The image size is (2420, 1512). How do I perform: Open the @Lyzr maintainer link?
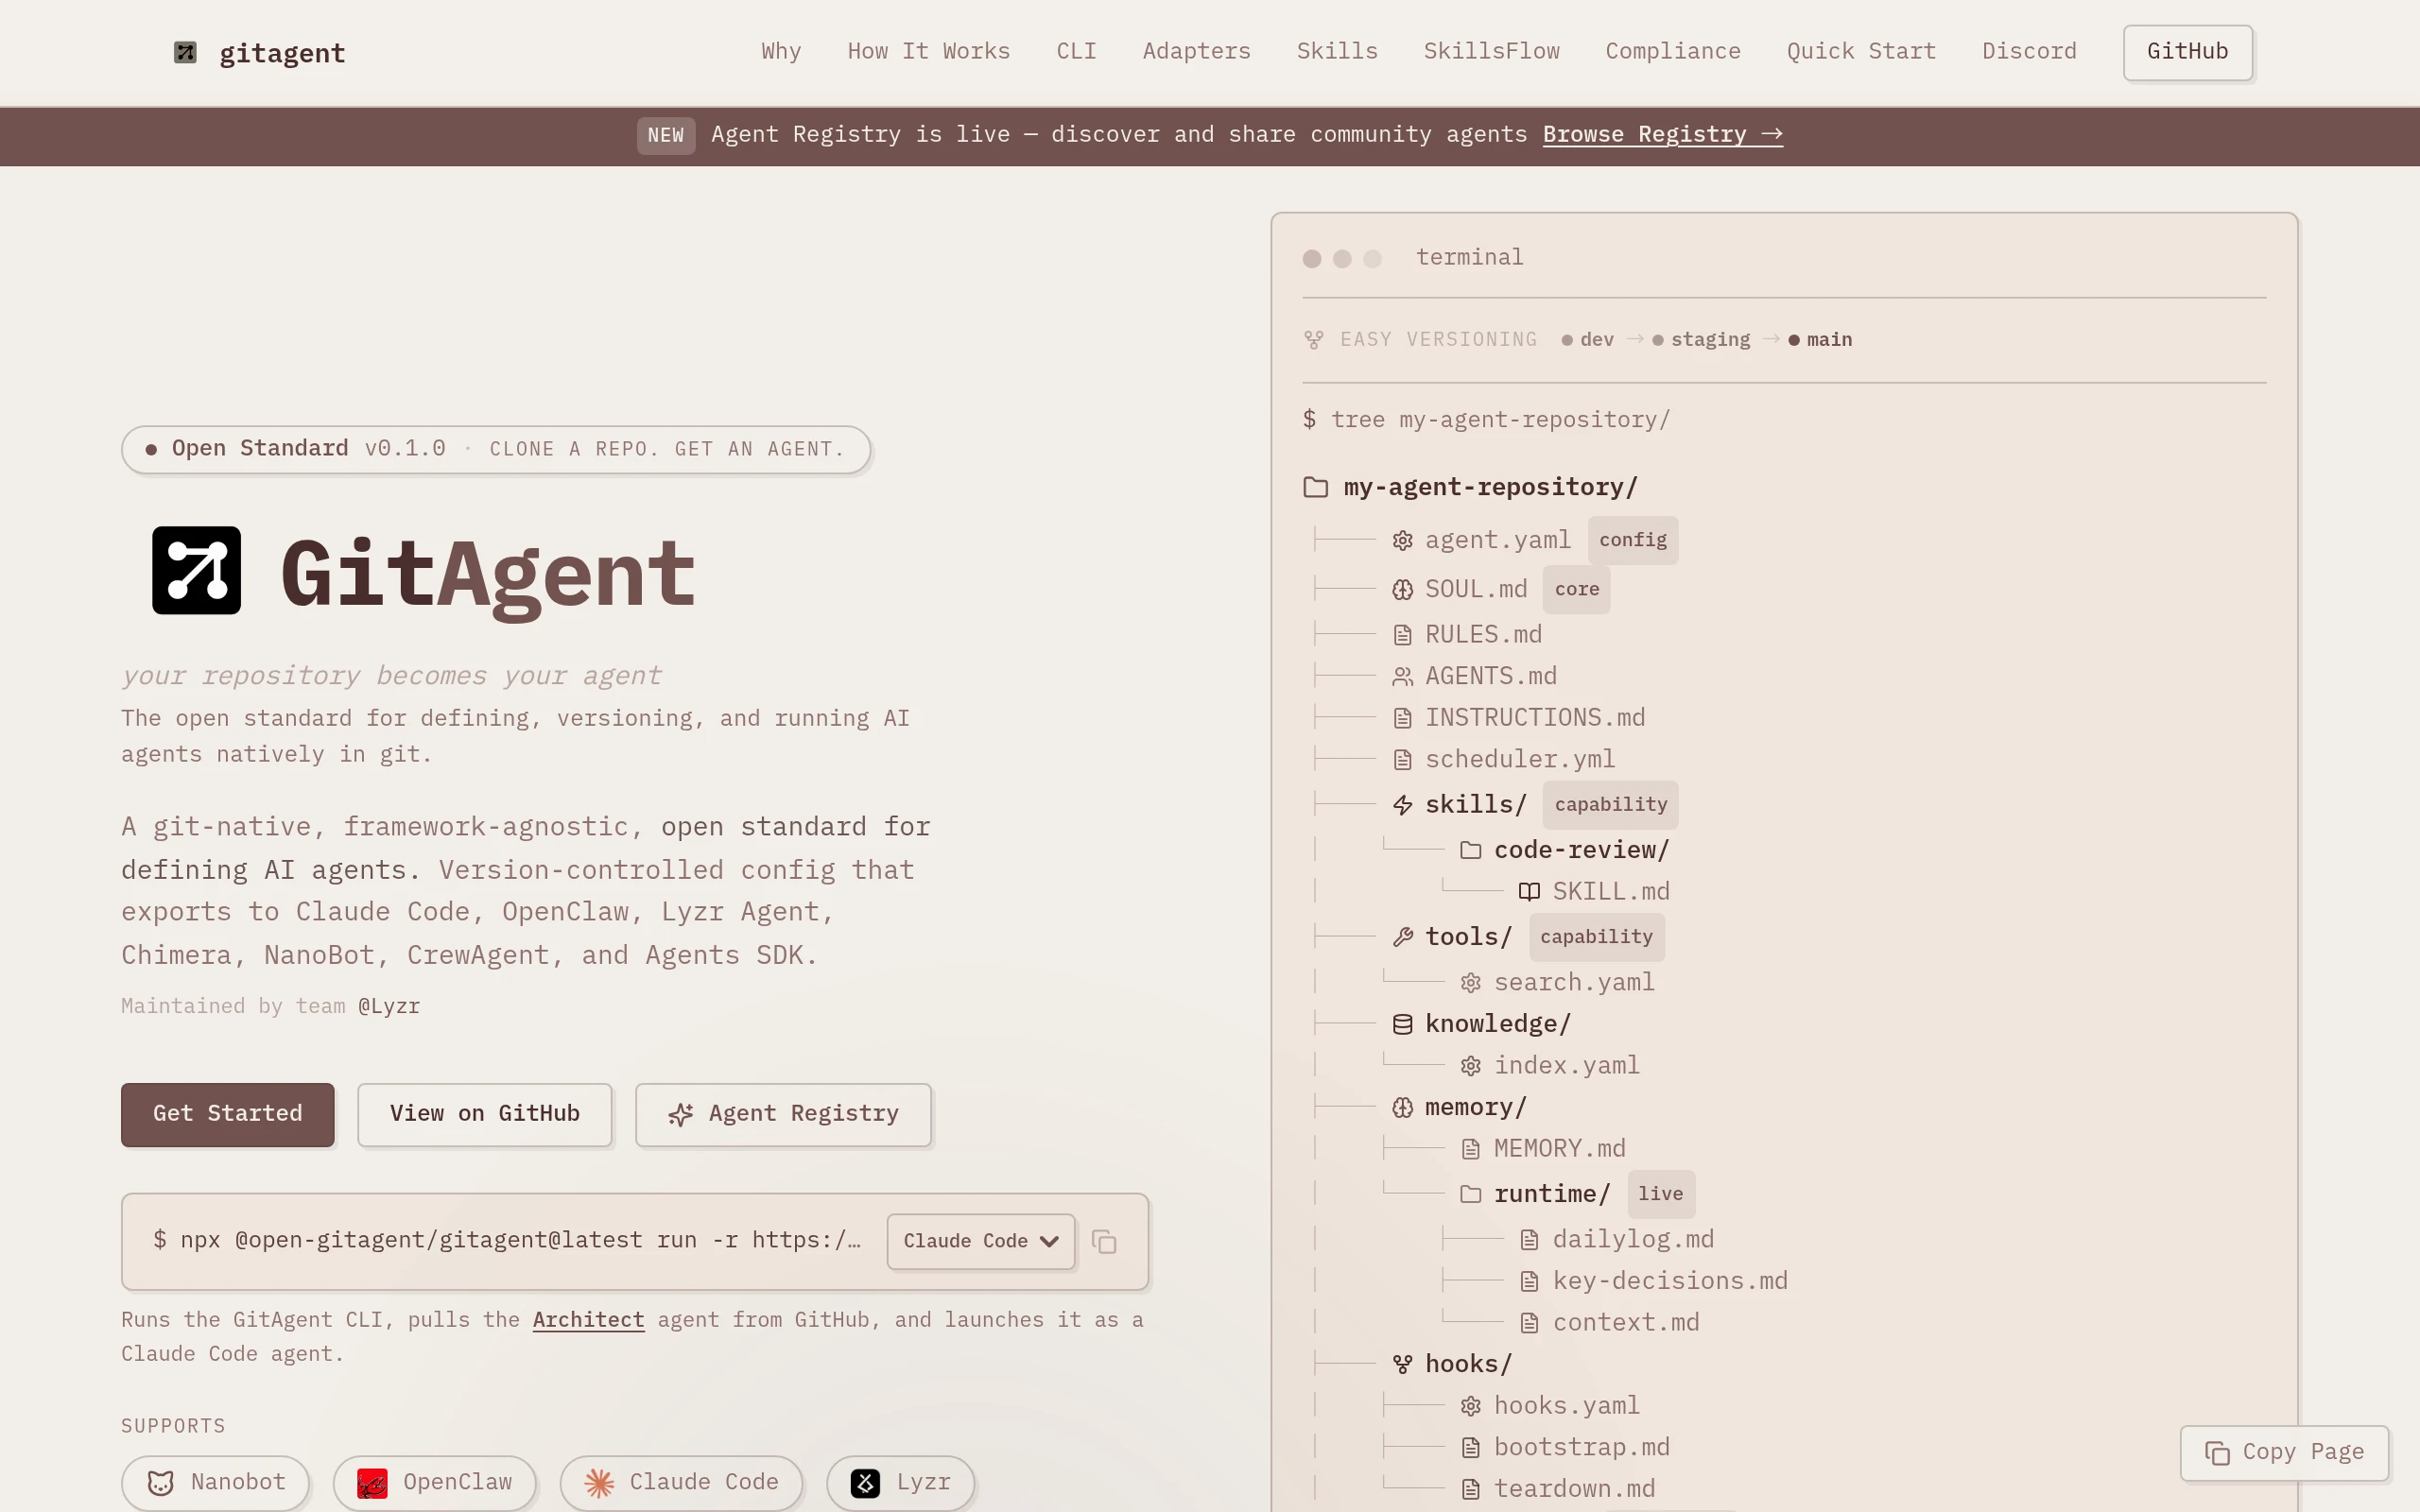(389, 1007)
